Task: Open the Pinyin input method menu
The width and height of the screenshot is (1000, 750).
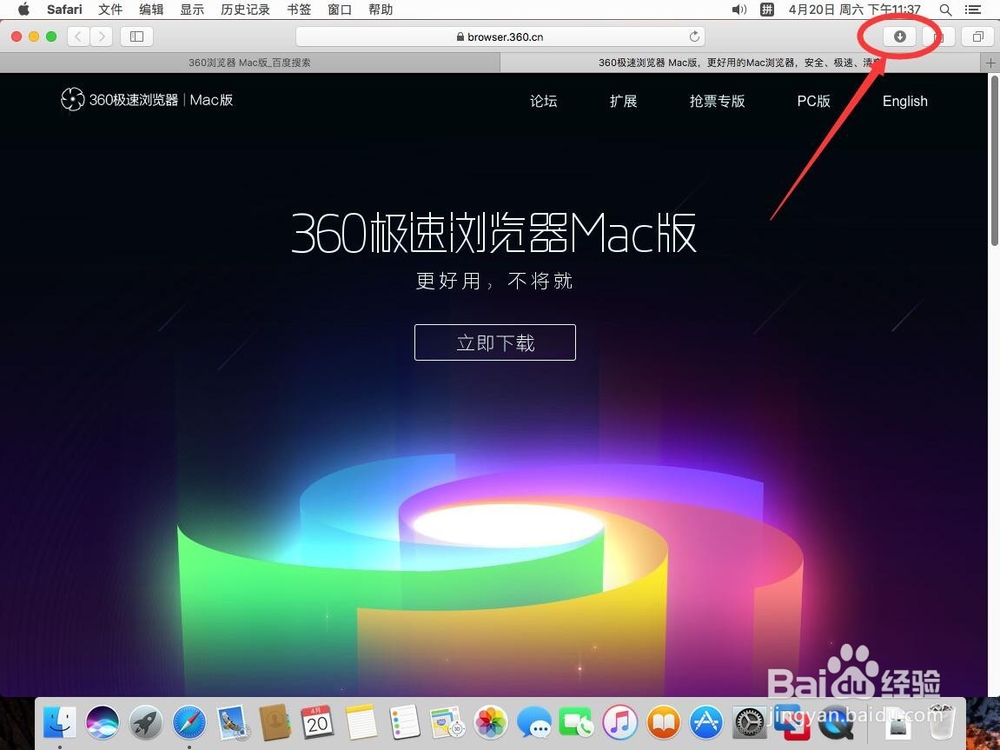Action: click(767, 10)
